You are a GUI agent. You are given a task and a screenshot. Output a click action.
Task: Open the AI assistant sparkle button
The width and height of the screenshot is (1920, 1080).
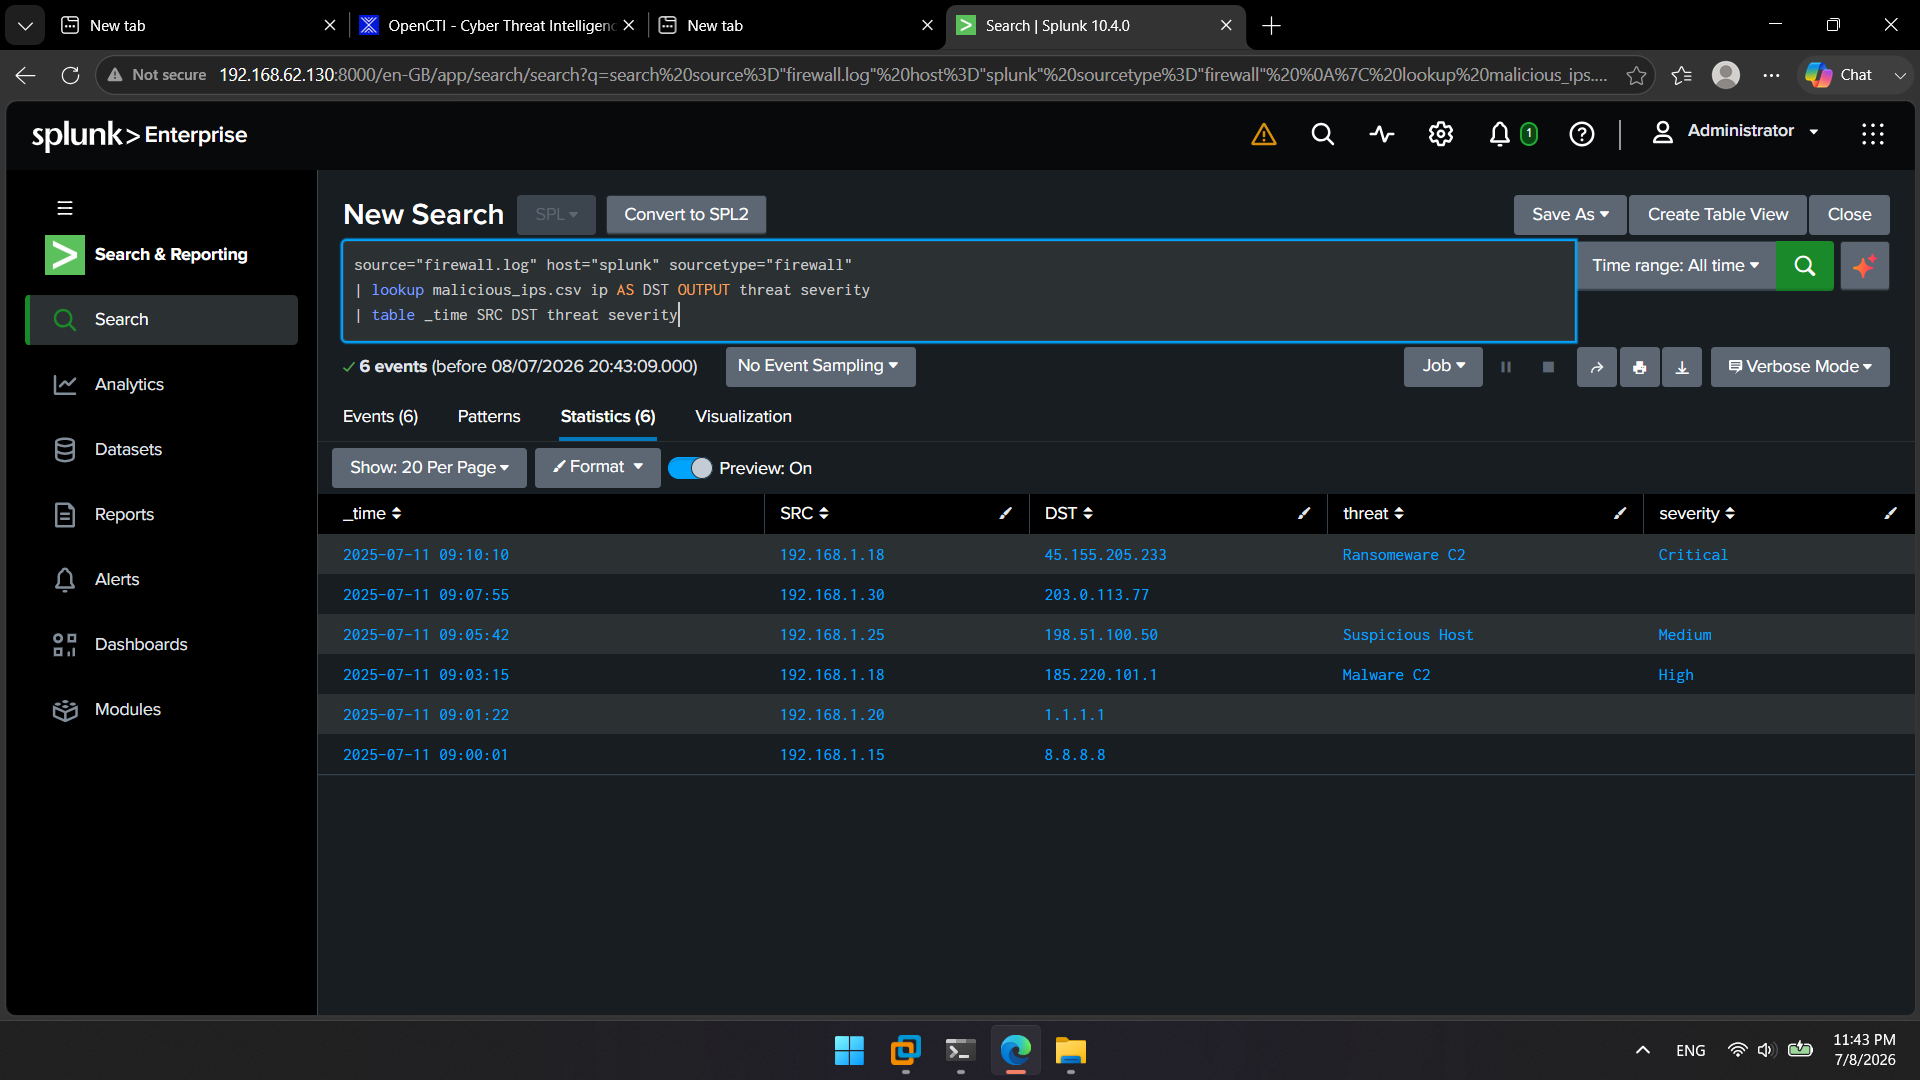1864,266
